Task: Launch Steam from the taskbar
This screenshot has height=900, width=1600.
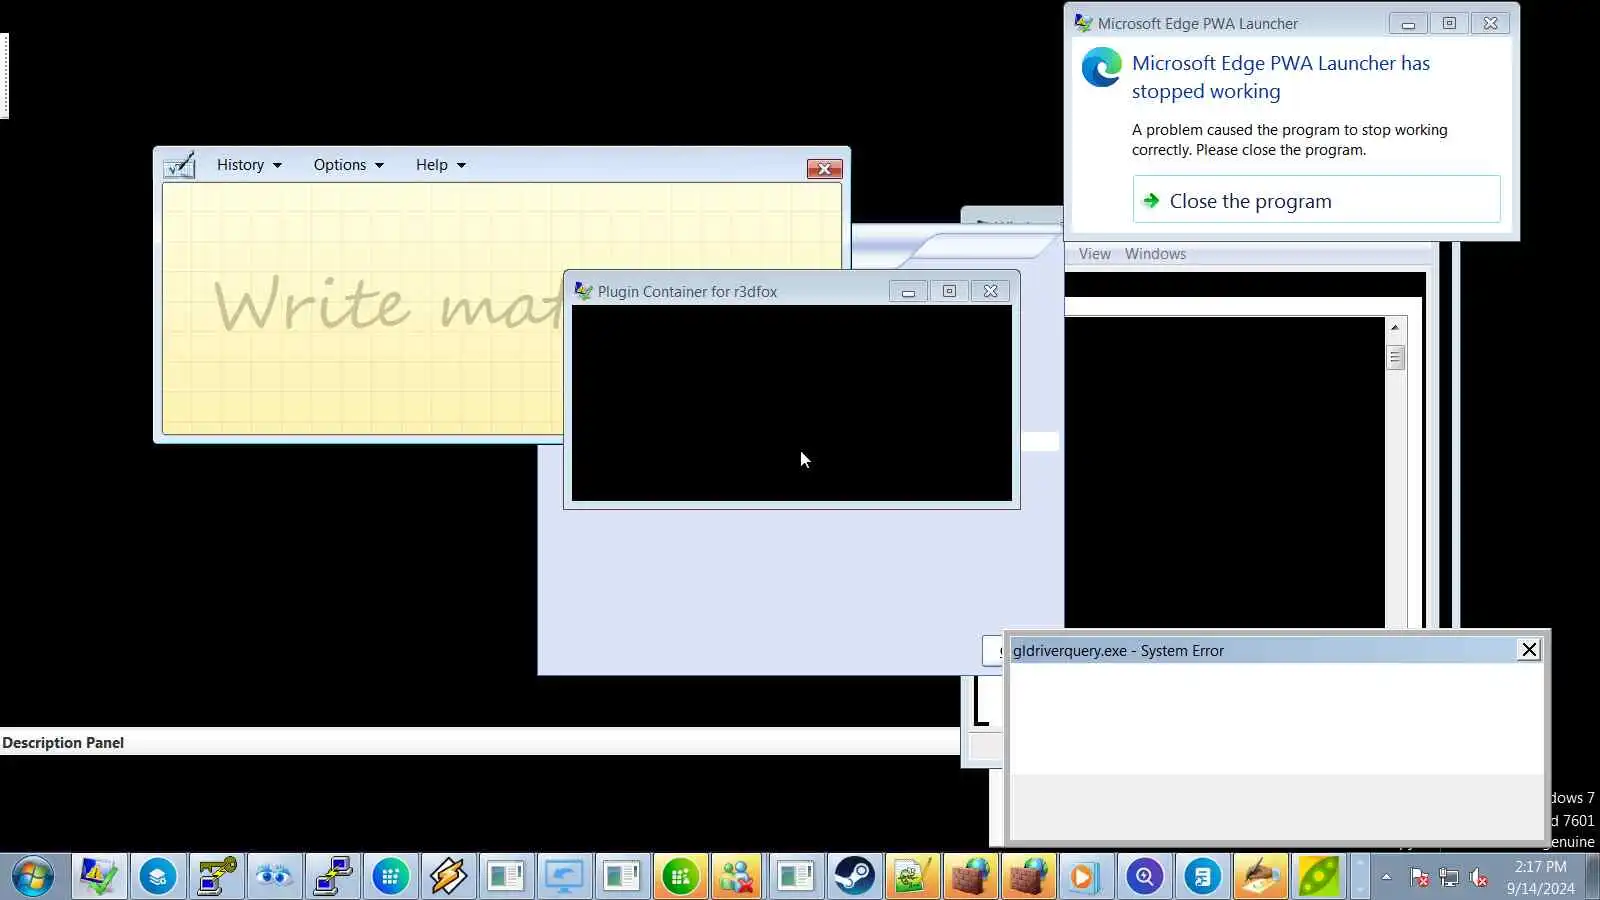Action: [854, 877]
